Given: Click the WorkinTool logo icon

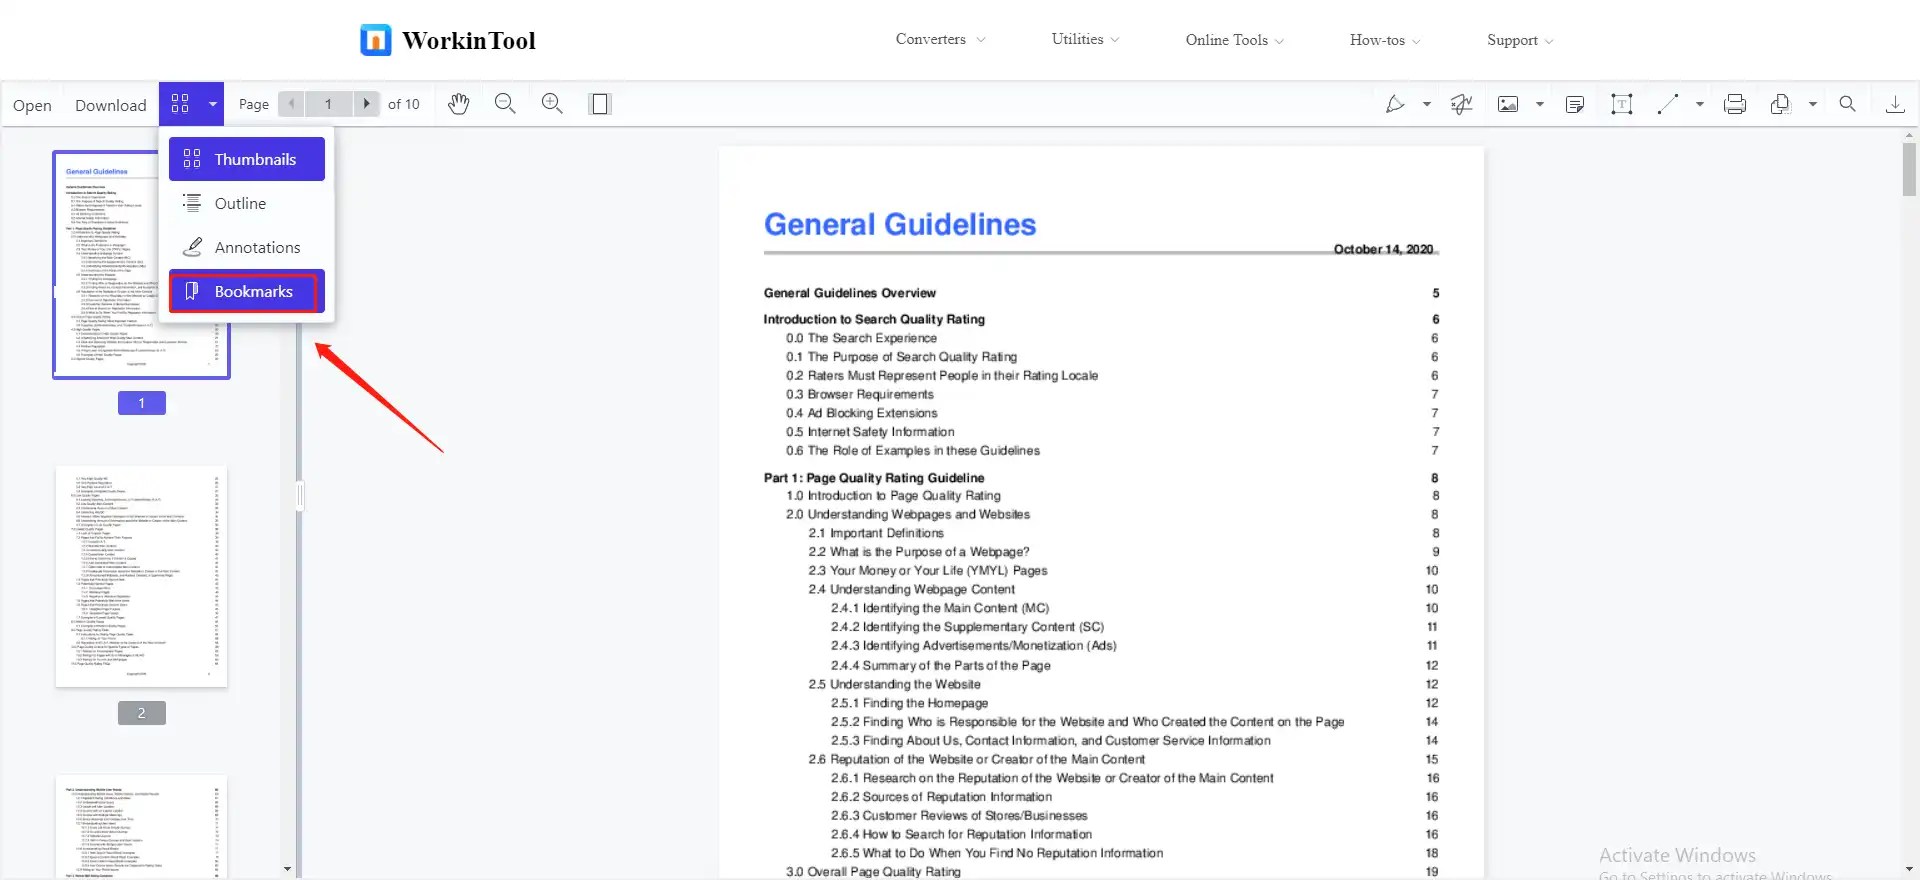Looking at the screenshot, I should point(376,40).
